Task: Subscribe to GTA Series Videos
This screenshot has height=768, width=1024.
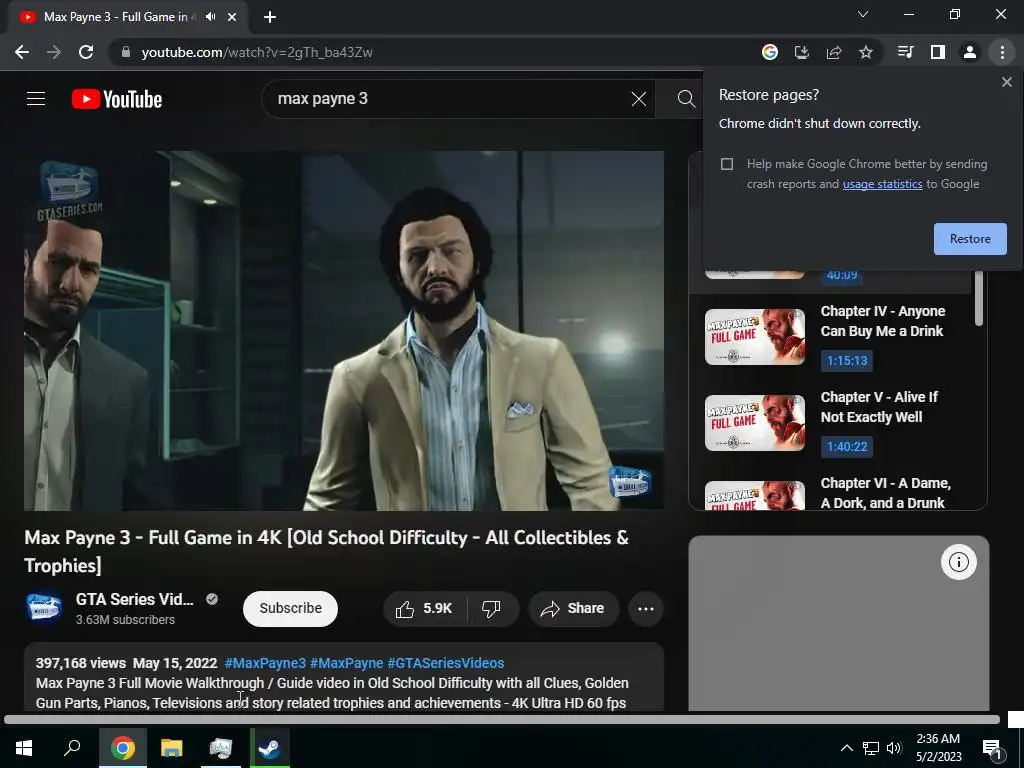Action: [x=291, y=609]
